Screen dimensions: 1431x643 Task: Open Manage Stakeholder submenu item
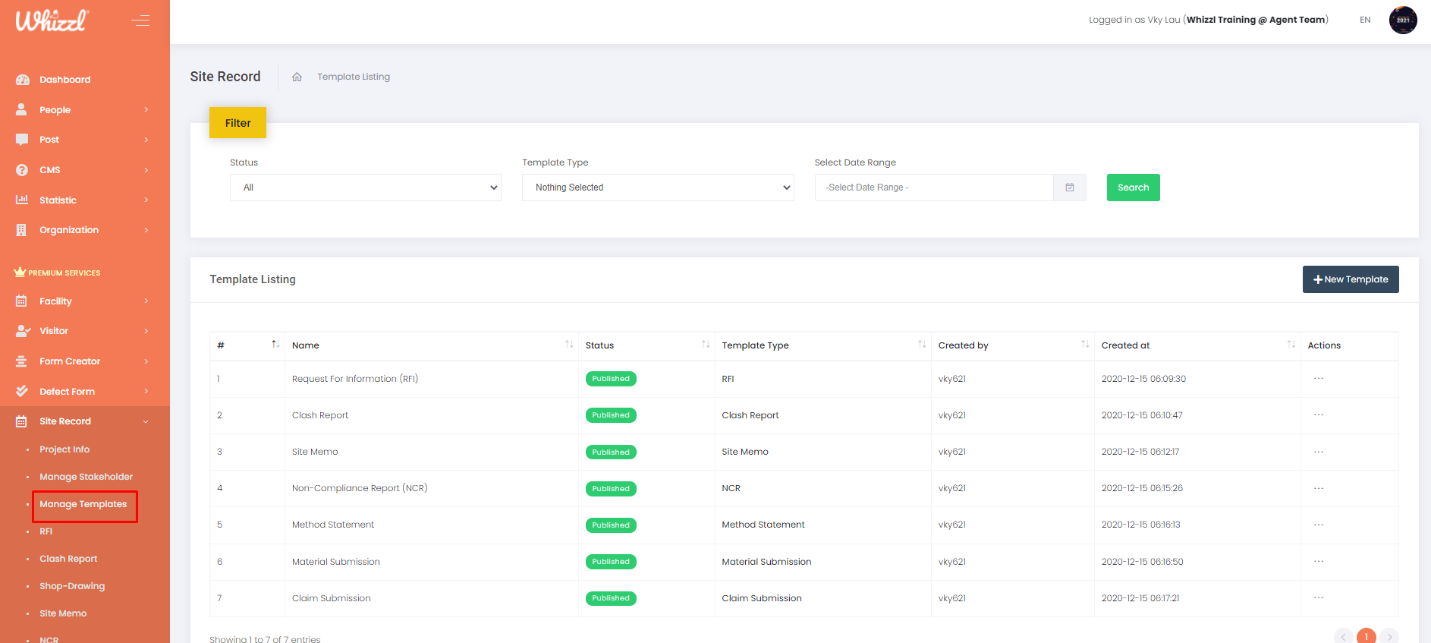tap(86, 477)
